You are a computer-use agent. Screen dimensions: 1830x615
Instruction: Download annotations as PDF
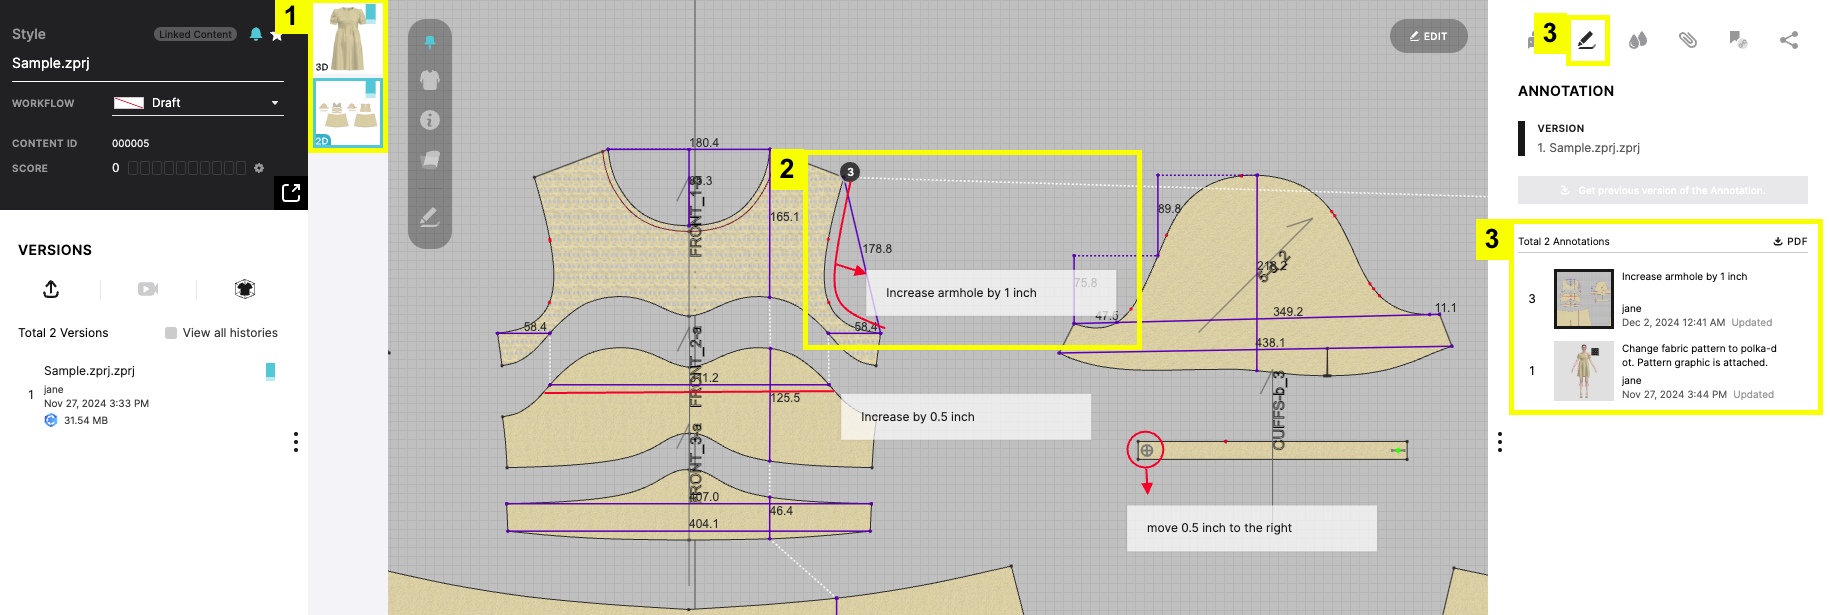click(1790, 241)
